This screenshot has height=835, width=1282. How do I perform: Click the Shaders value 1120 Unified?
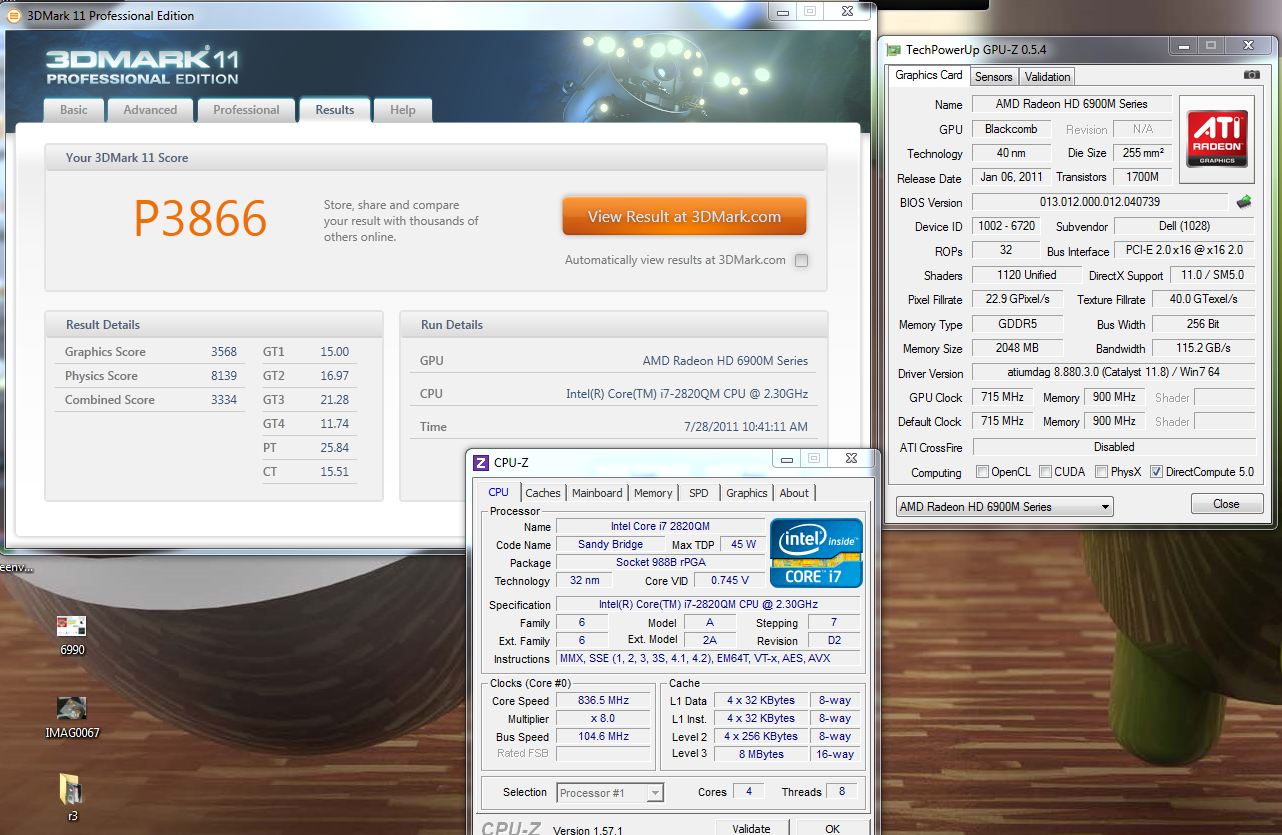click(x=1027, y=275)
